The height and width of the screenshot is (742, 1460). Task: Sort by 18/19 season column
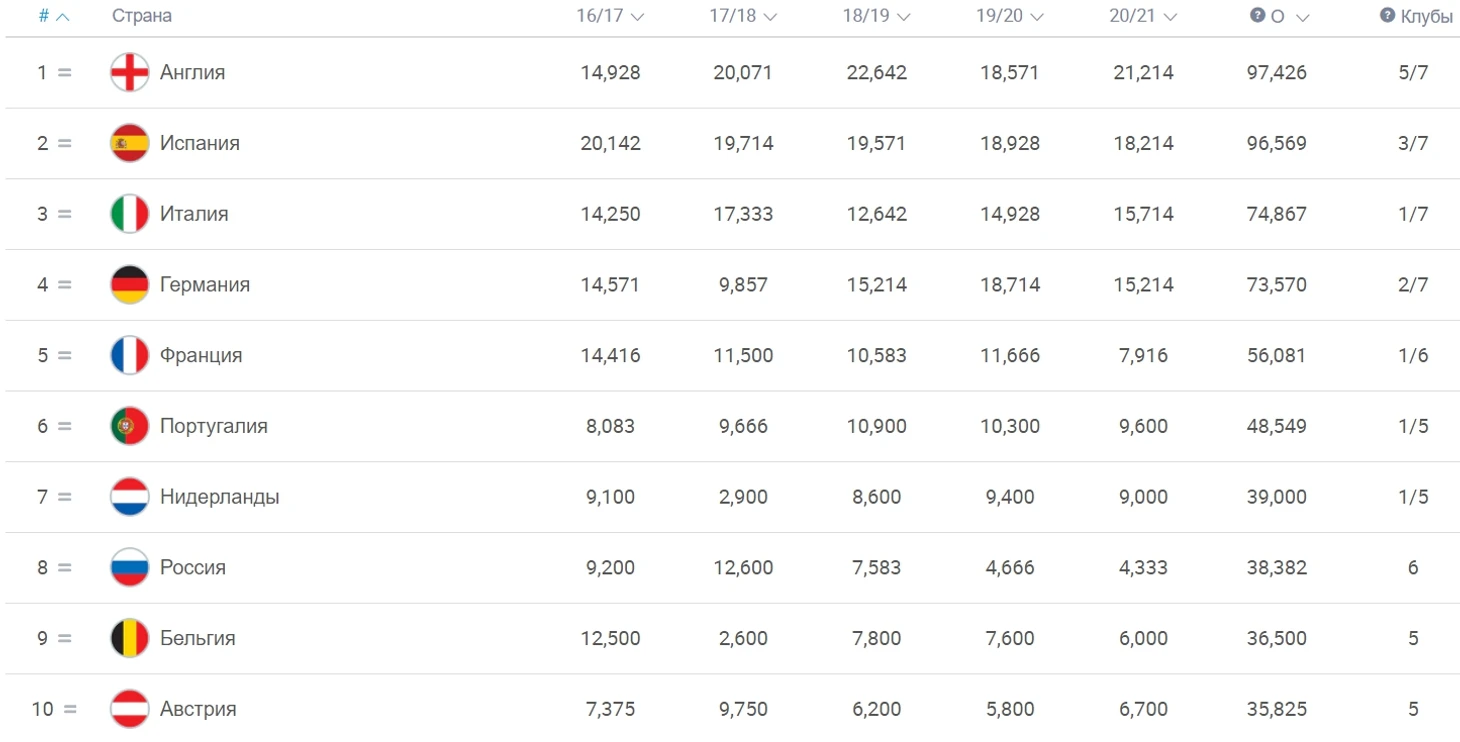877,16
